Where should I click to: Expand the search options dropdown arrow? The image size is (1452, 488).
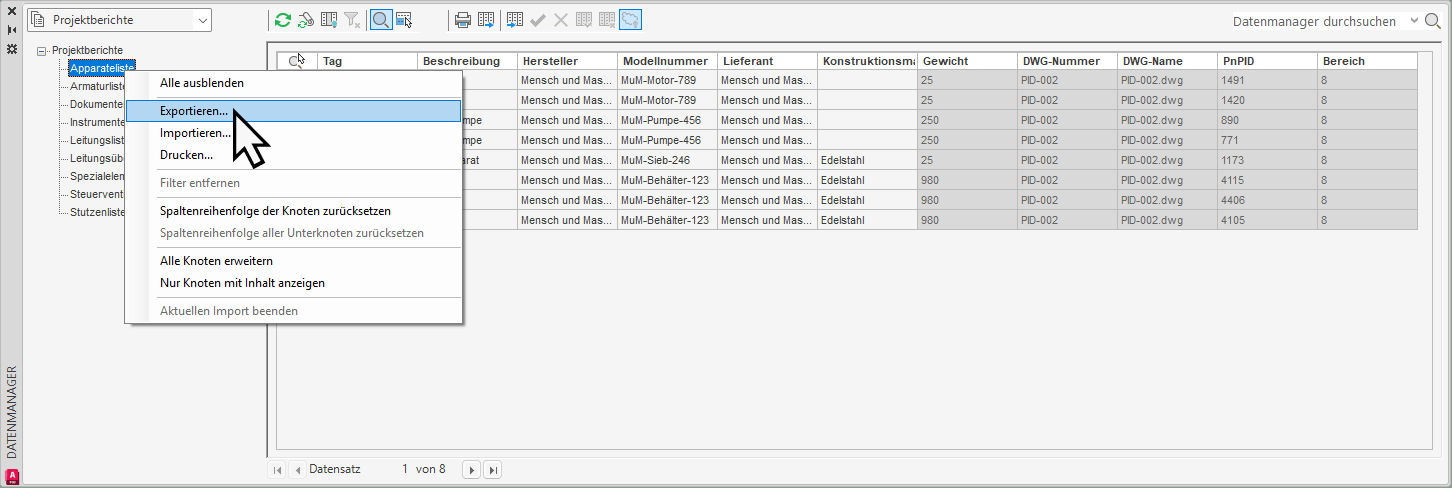(x=1414, y=21)
